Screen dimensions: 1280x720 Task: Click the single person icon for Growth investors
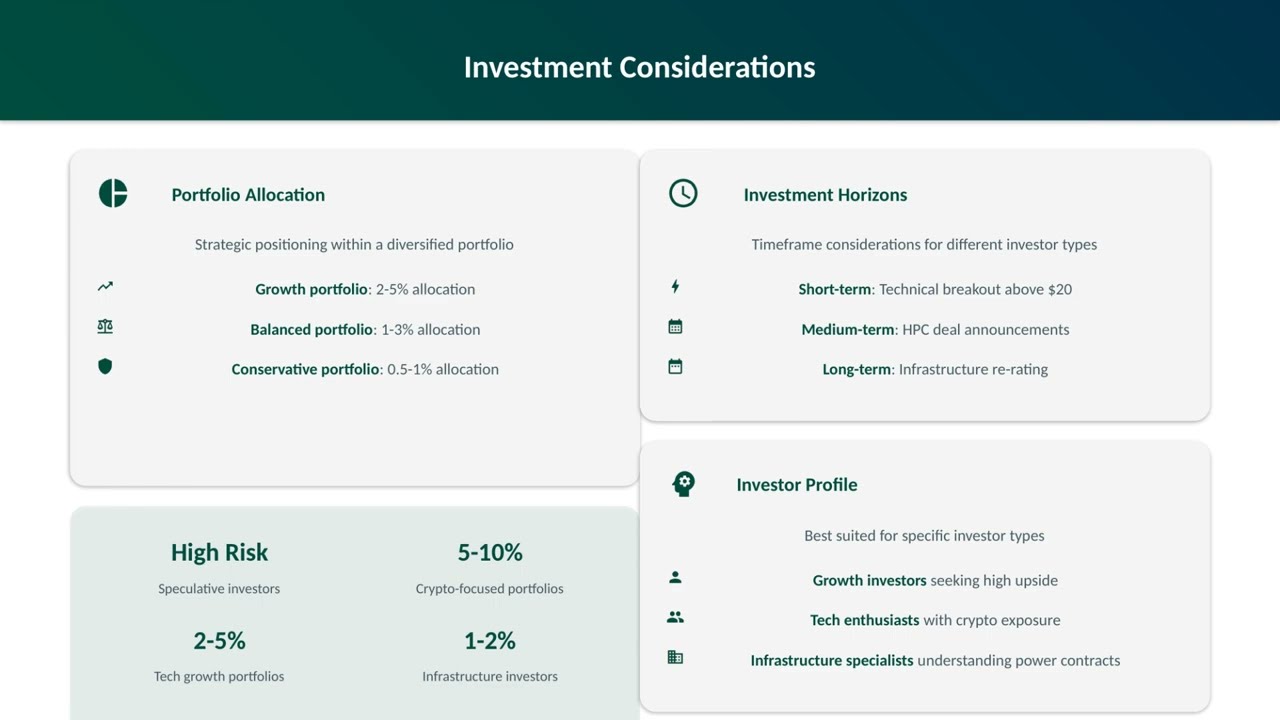pyautogui.click(x=675, y=578)
